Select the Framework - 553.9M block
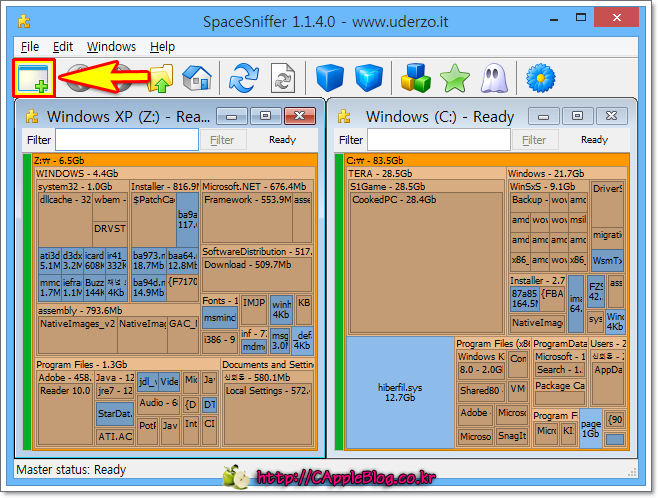Screen dimensions: 658x498 (x=247, y=218)
